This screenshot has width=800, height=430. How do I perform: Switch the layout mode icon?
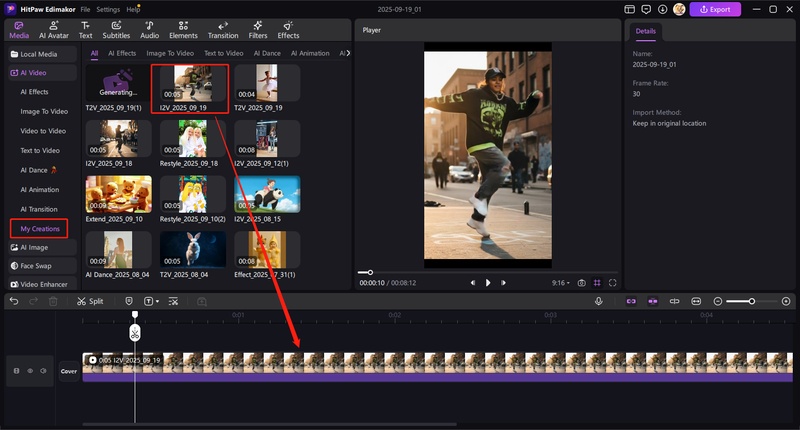[x=630, y=9]
